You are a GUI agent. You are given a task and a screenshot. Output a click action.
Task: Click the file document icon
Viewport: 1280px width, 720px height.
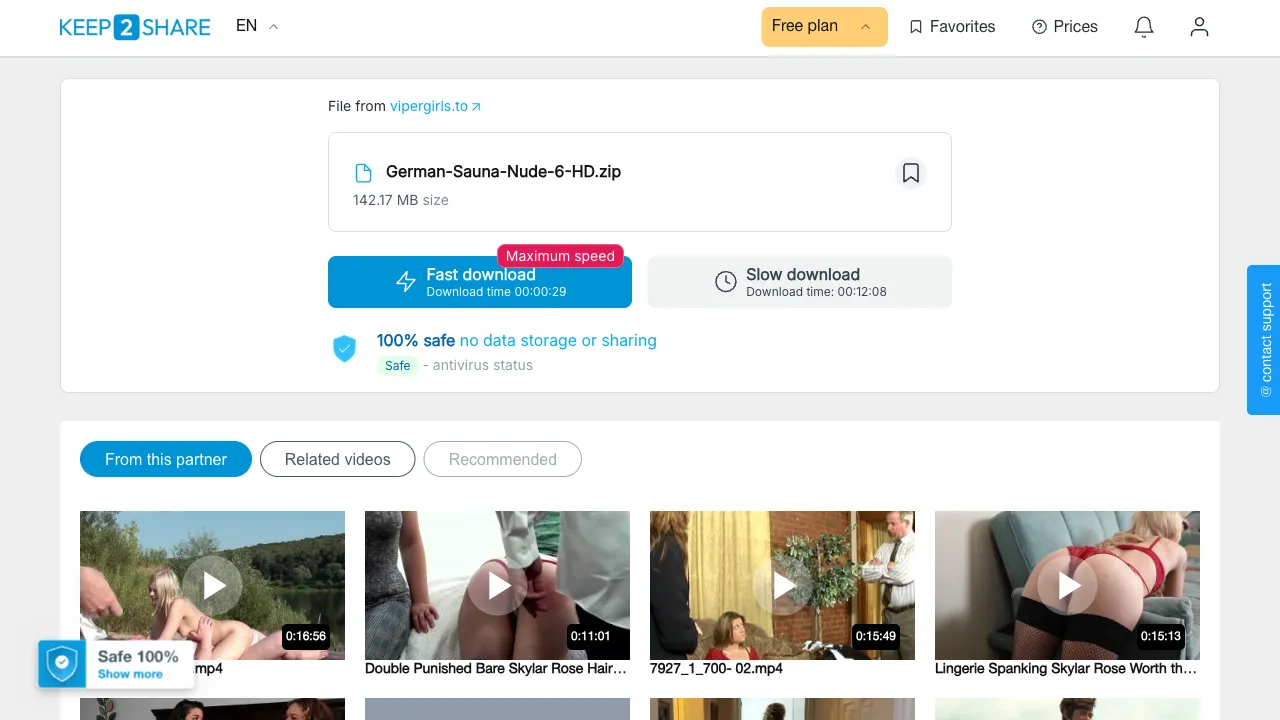(x=364, y=173)
